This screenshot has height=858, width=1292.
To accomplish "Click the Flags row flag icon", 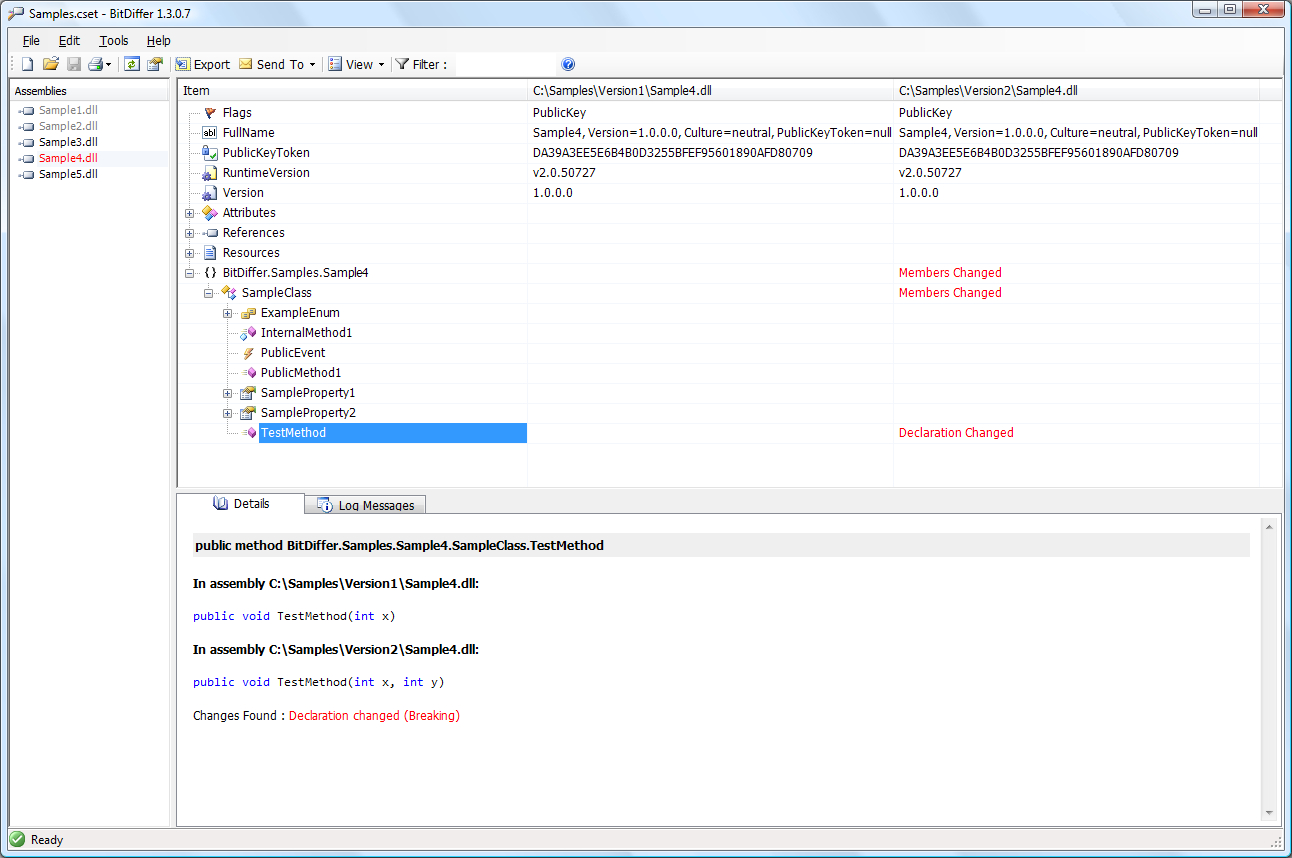I will pos(210,113).
